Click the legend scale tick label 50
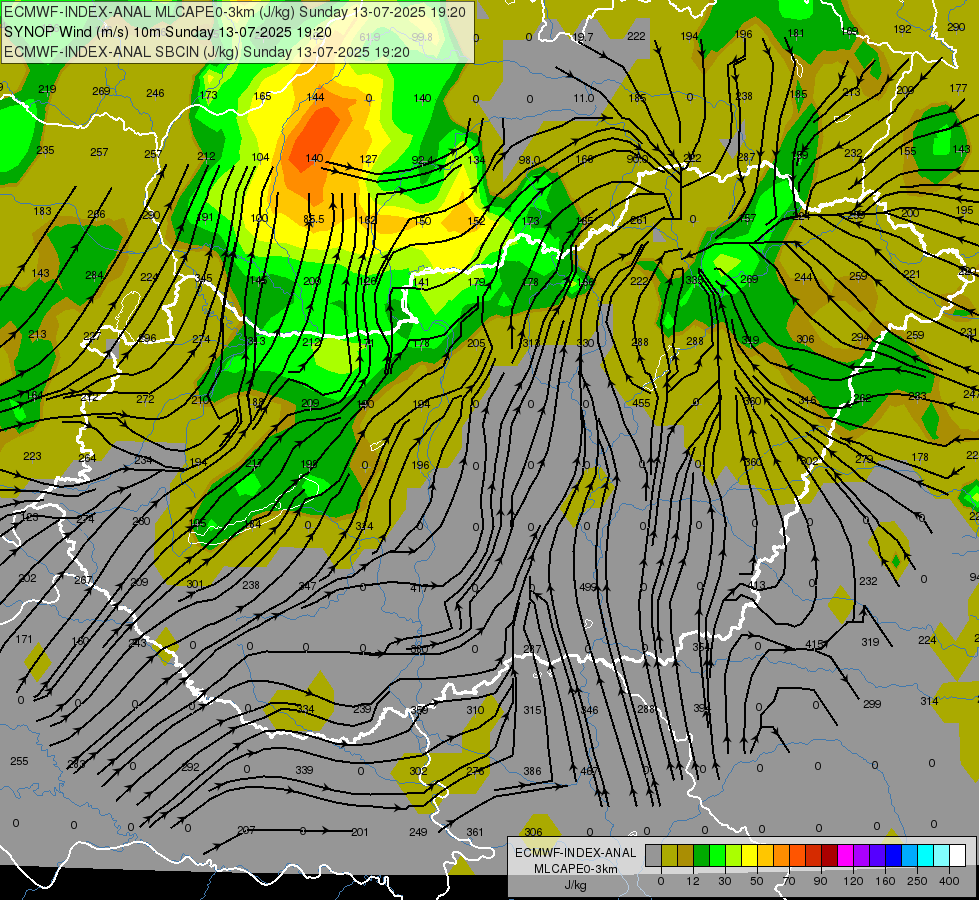 pyautogui.click(x=757, y=881)
